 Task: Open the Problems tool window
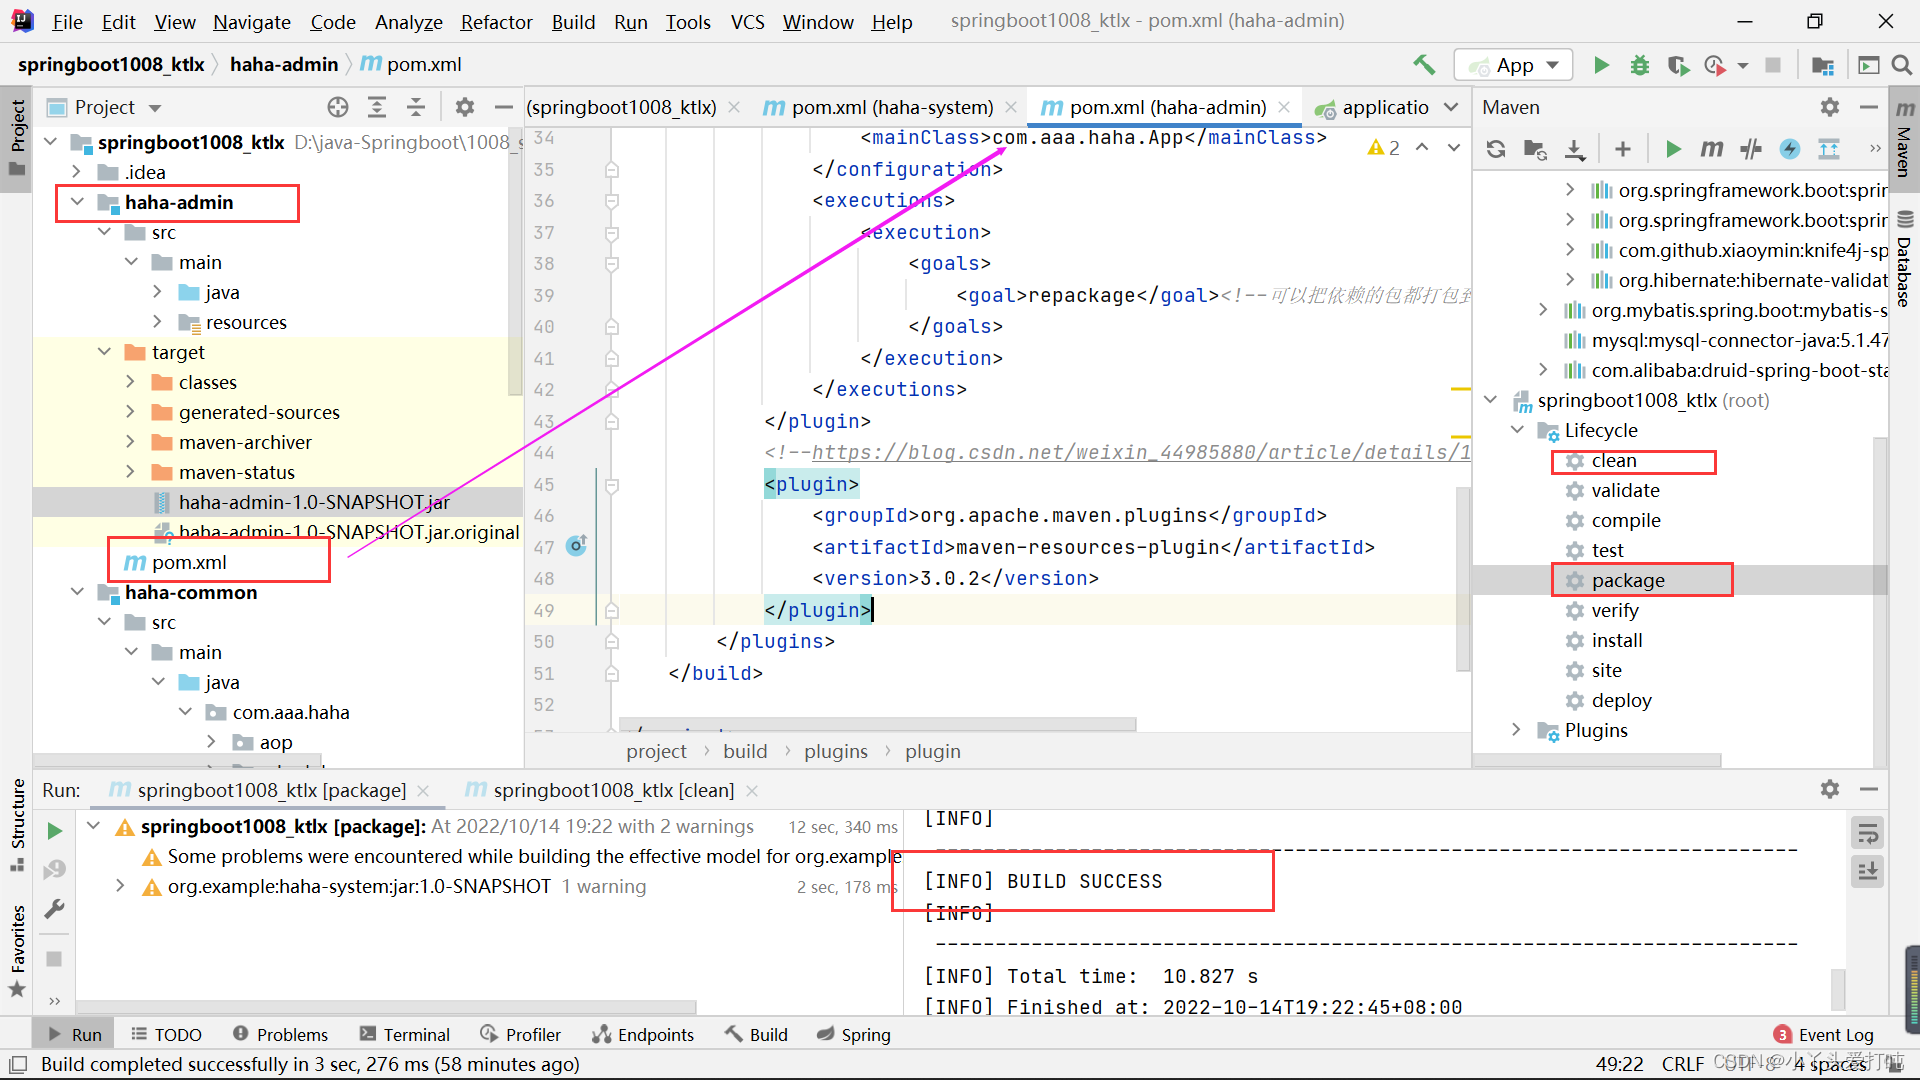280,1034
